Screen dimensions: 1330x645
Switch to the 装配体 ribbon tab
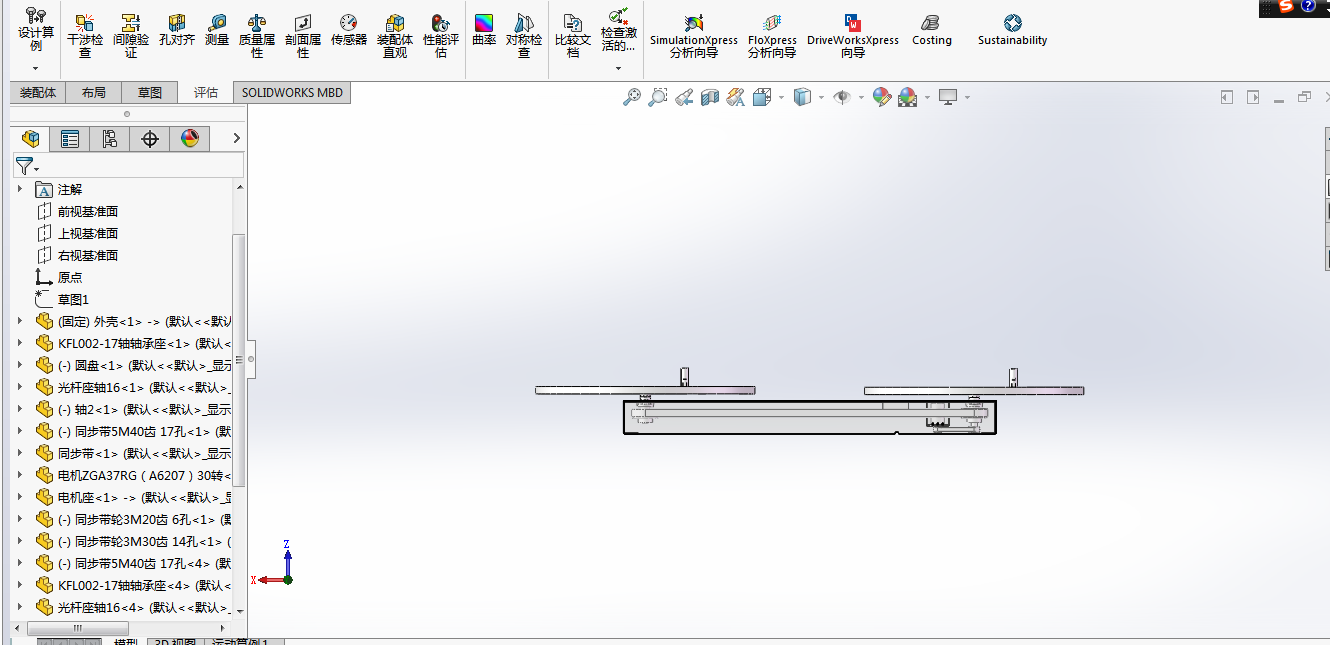[38, 92]
